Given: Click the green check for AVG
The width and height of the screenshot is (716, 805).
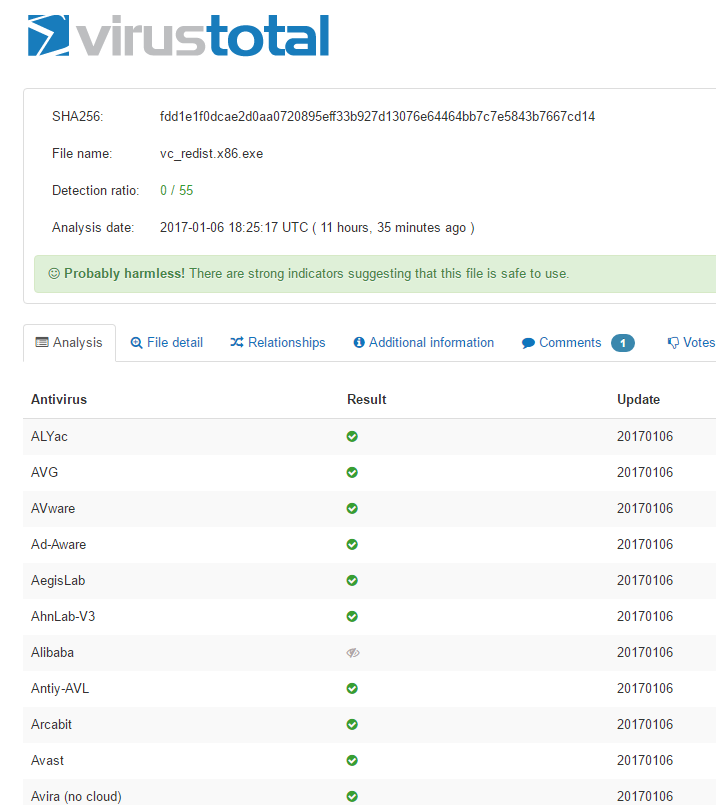Looking at the screenshot, I should point(352,472).
